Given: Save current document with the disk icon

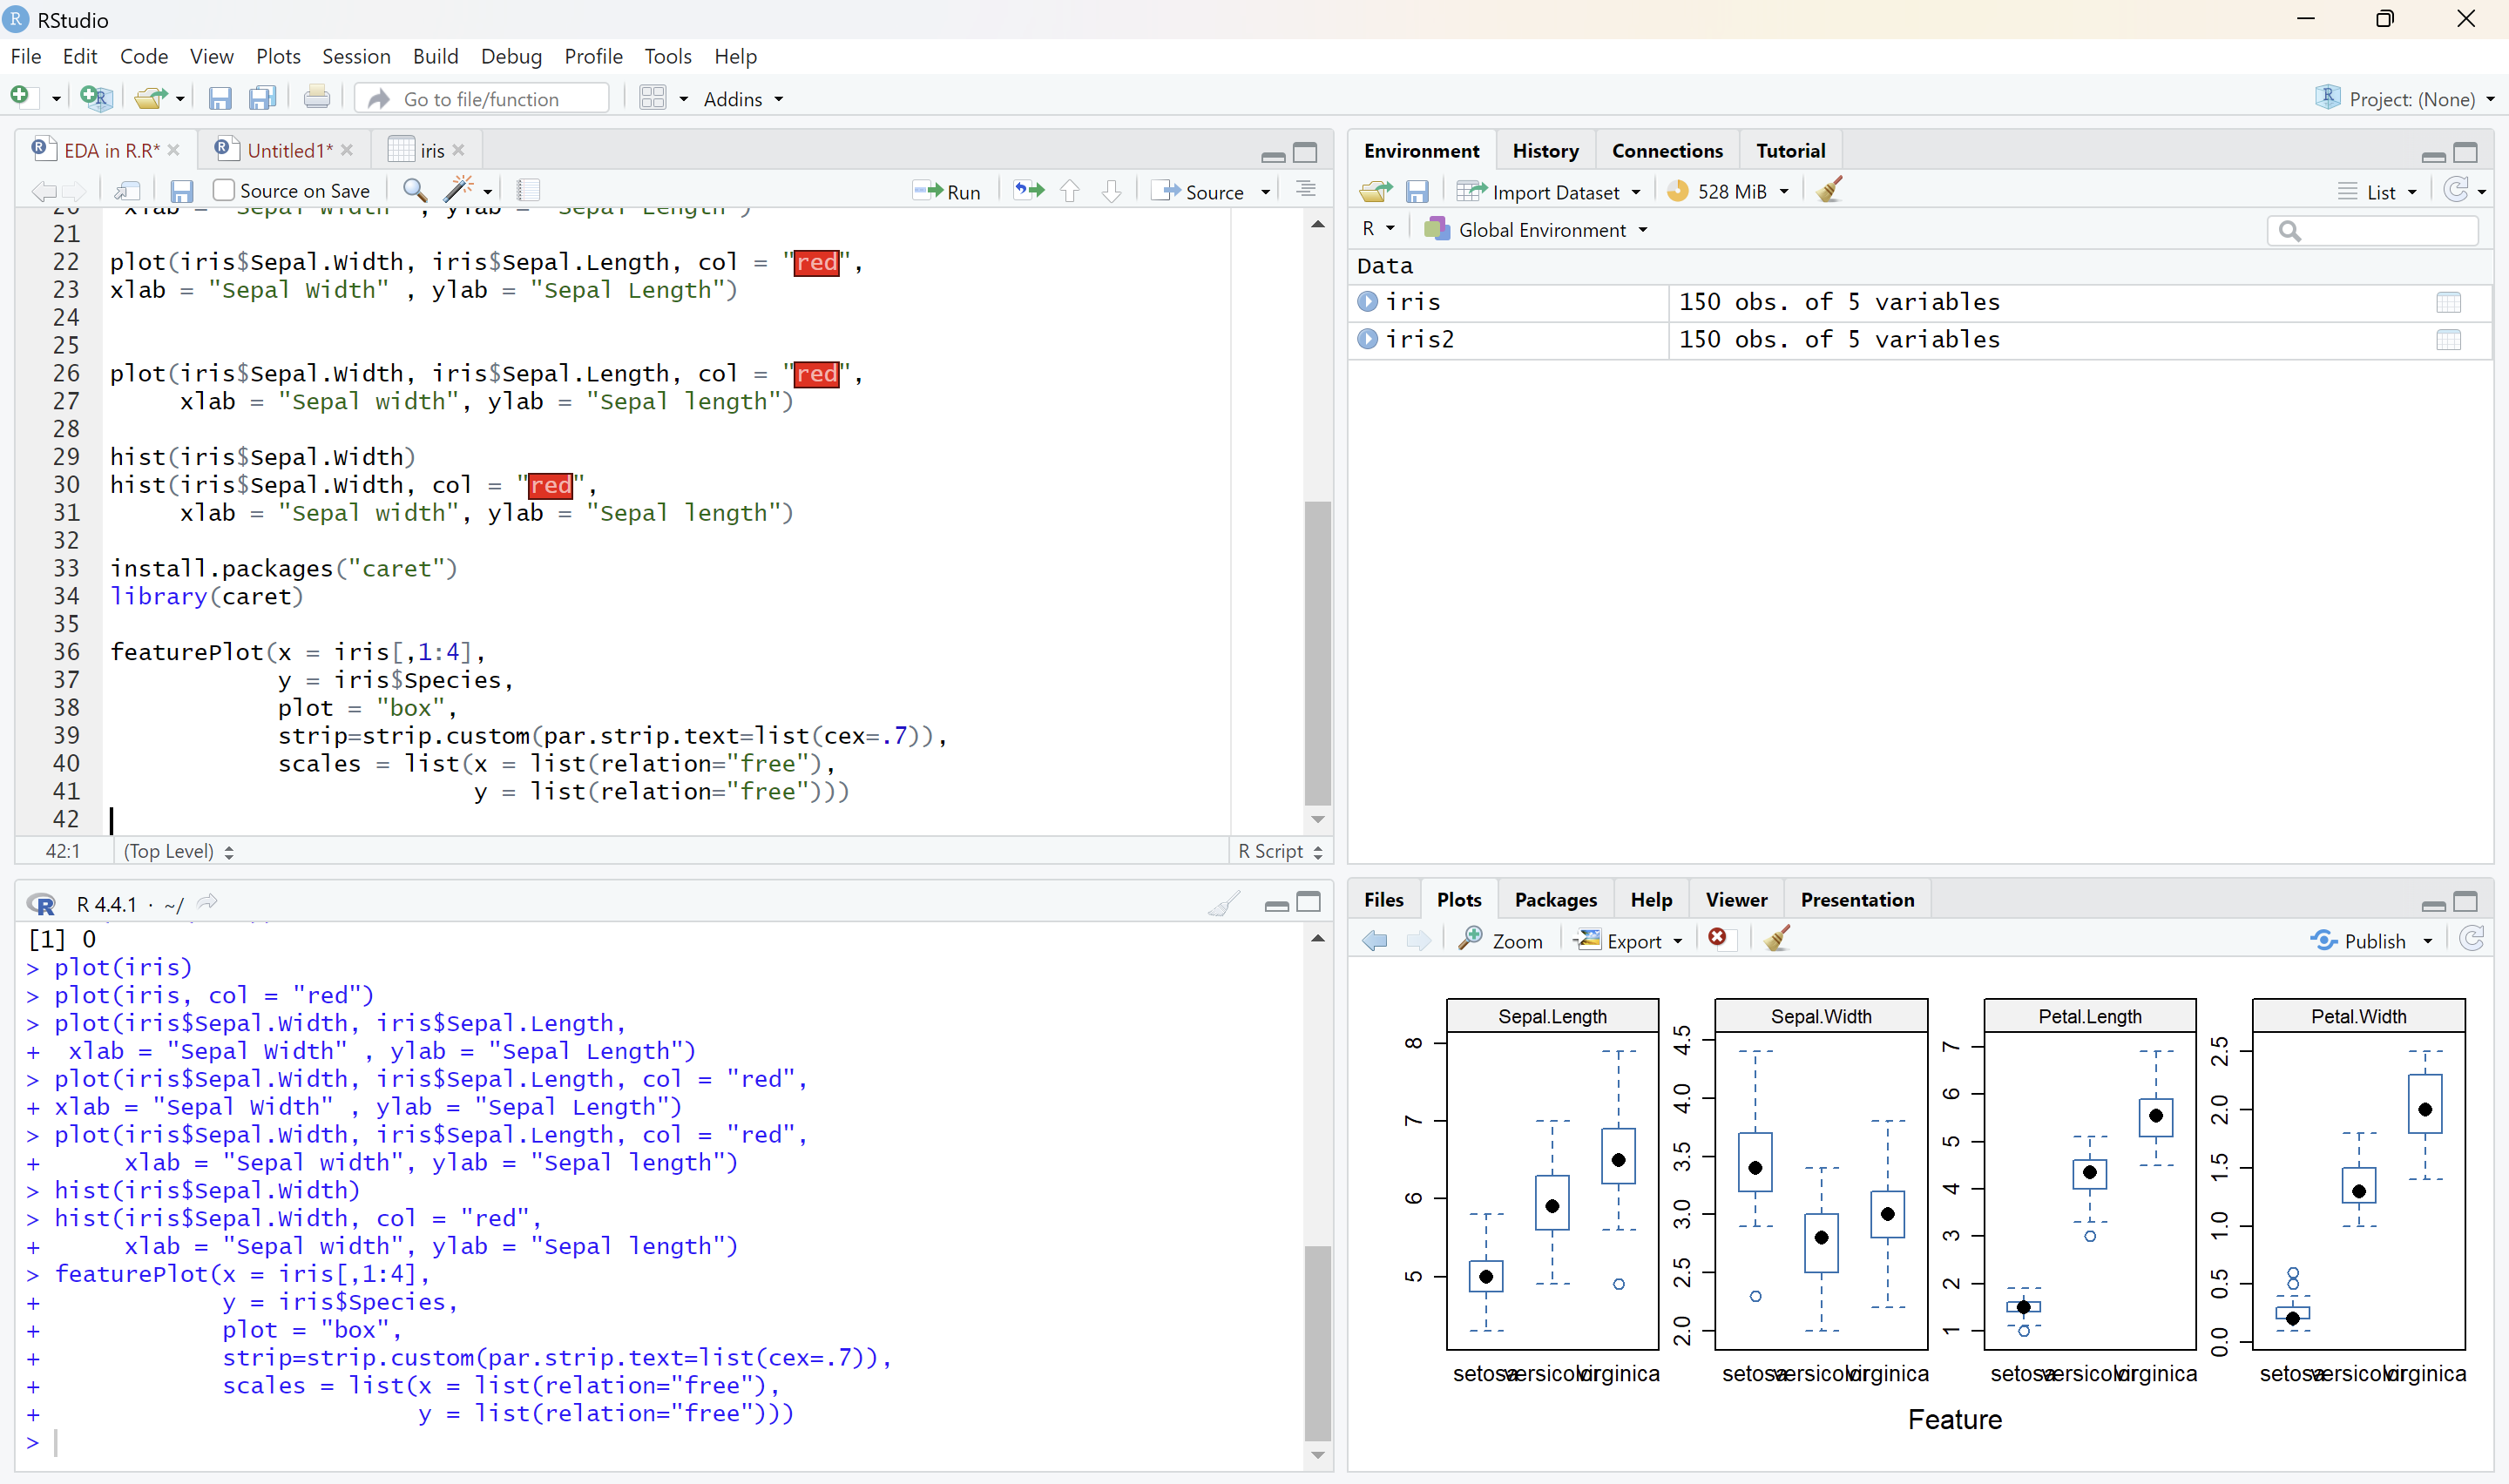Looking at the screenshot, I should (x=181, y=191).
